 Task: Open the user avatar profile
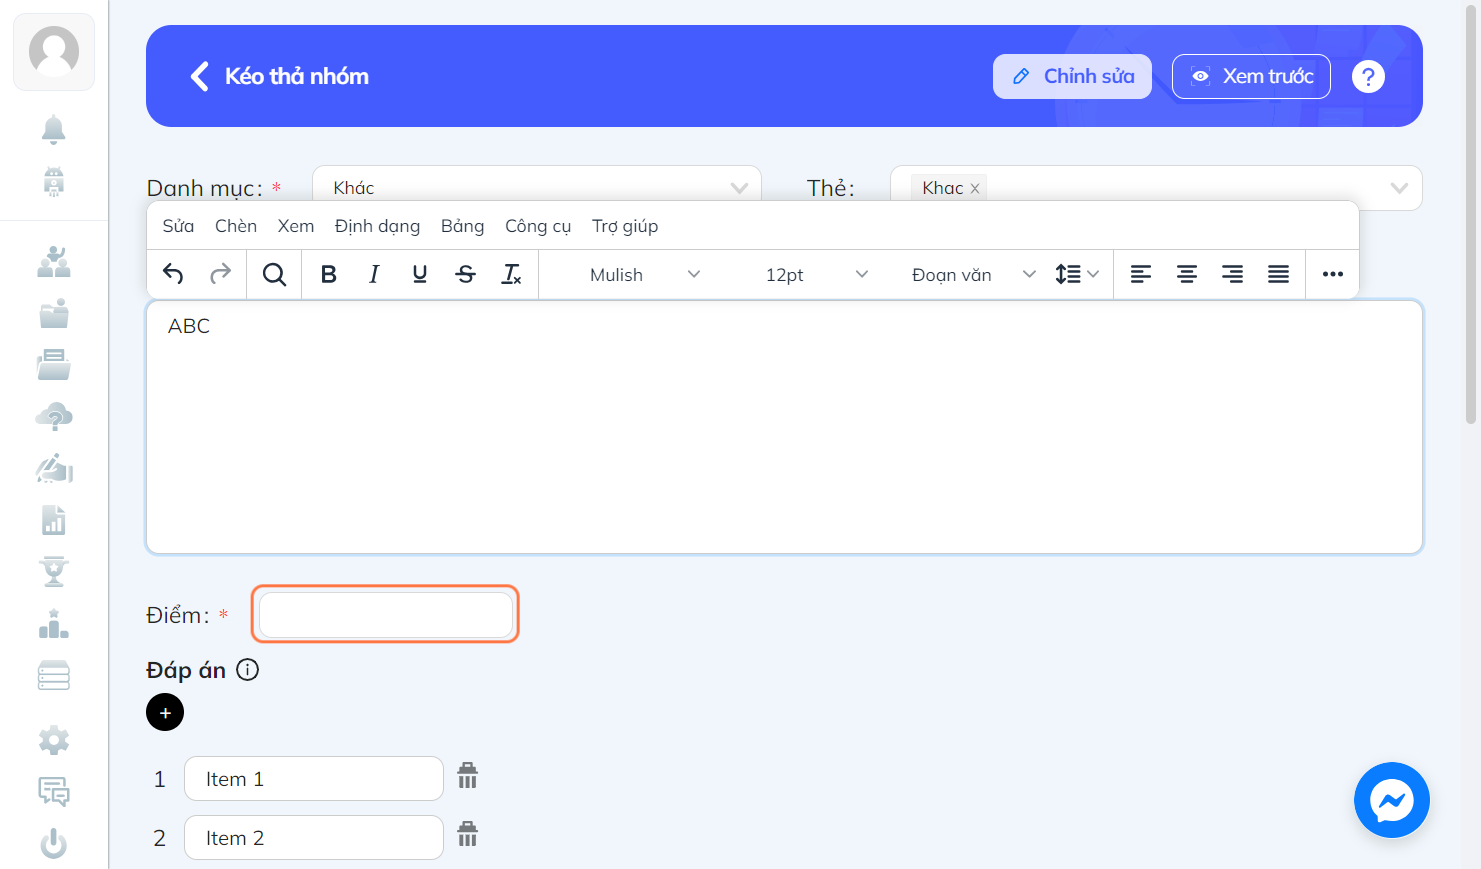point(54,52)
